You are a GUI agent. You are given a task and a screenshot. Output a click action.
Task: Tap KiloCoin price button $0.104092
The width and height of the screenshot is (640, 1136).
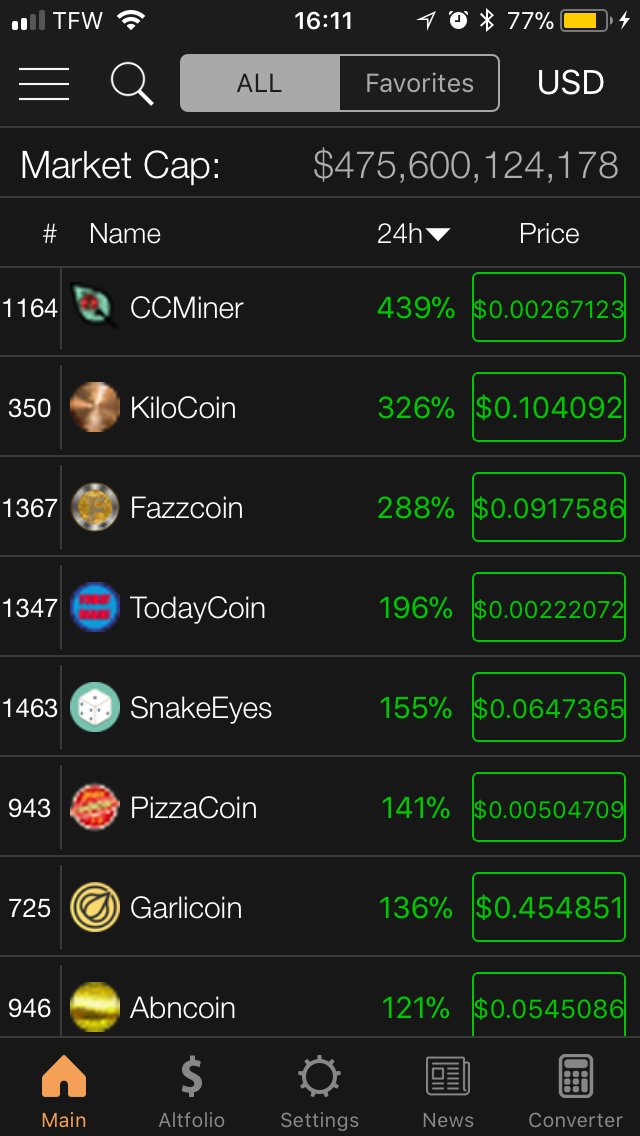coord(549,407)
